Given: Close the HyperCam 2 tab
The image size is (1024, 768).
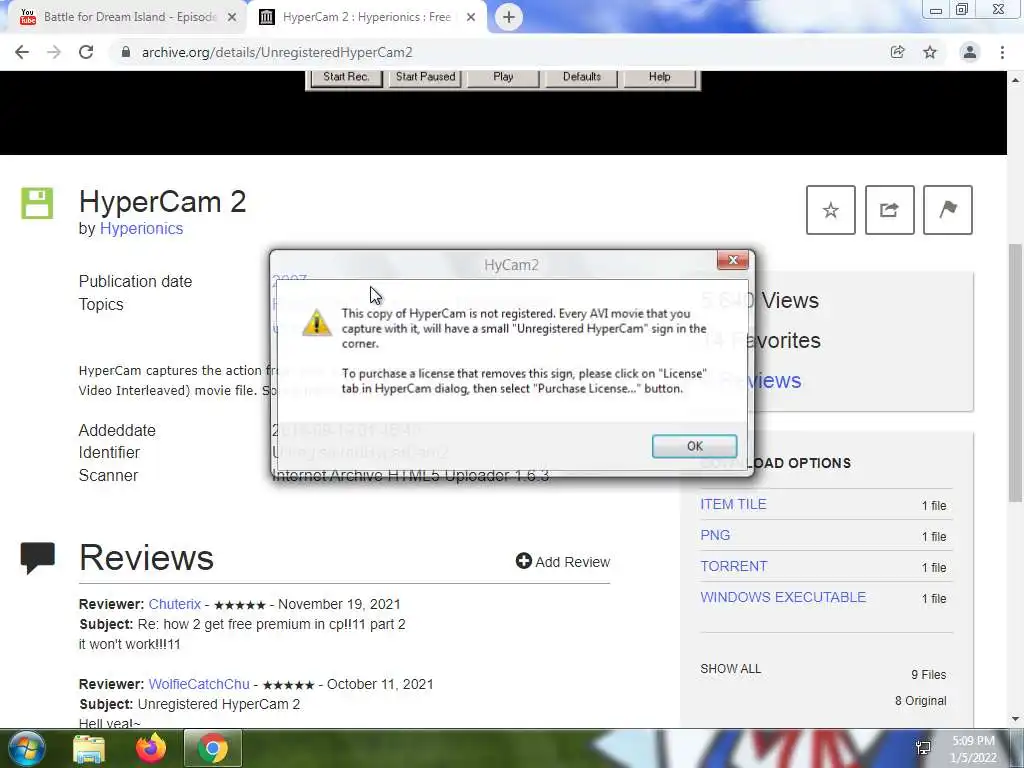Looking at the screenshot, I should tap(471, 18).
